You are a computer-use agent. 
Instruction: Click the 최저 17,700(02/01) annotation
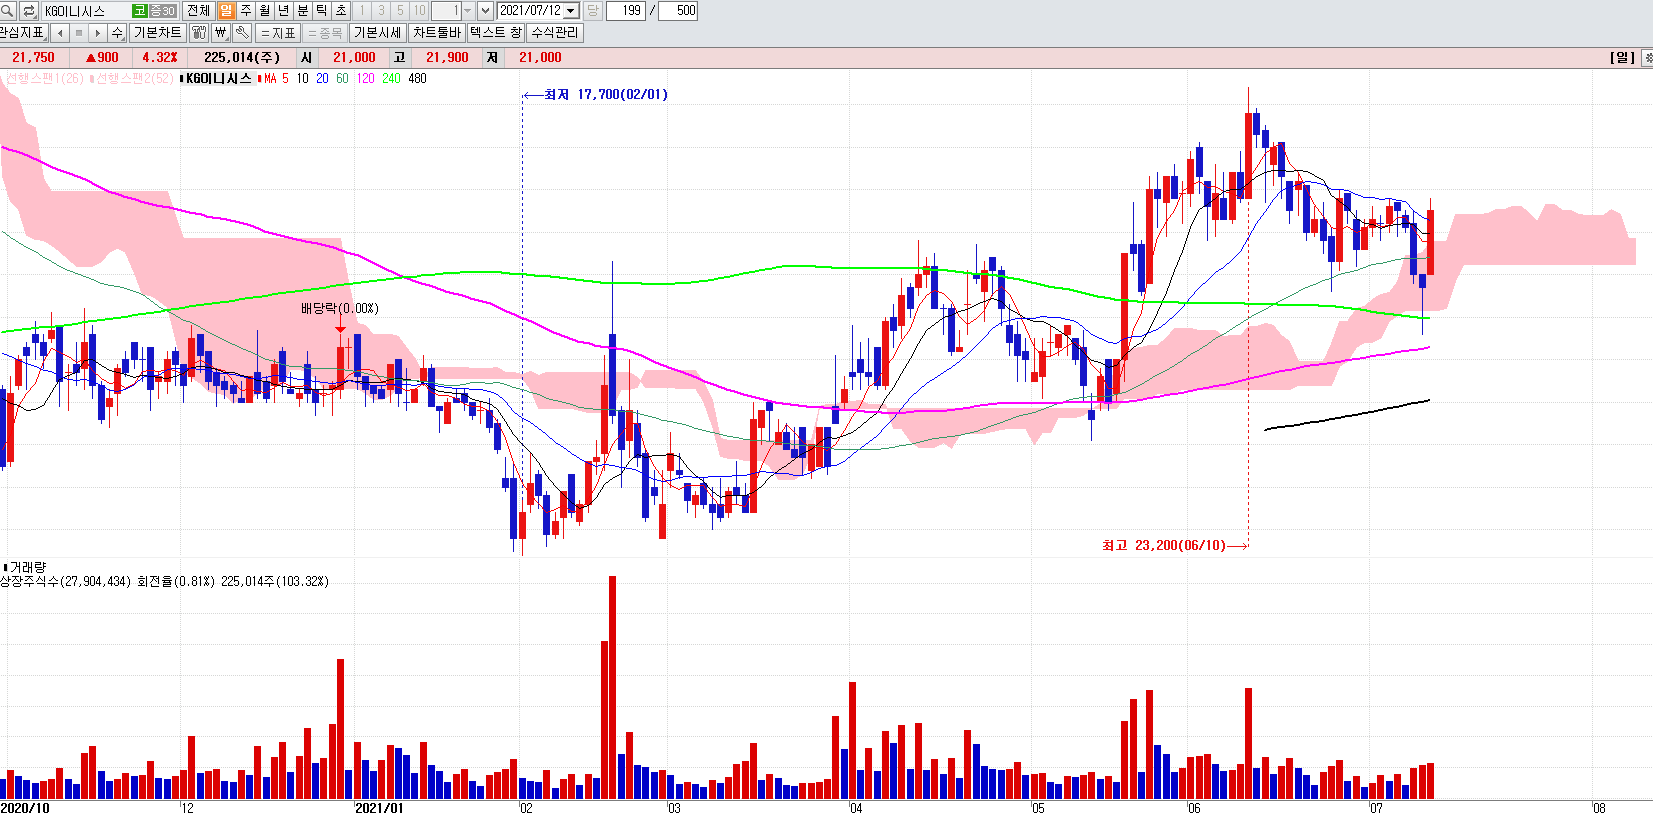point(606,94)
